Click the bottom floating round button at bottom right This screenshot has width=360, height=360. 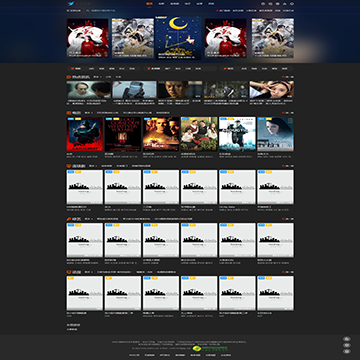pos(347,351)
